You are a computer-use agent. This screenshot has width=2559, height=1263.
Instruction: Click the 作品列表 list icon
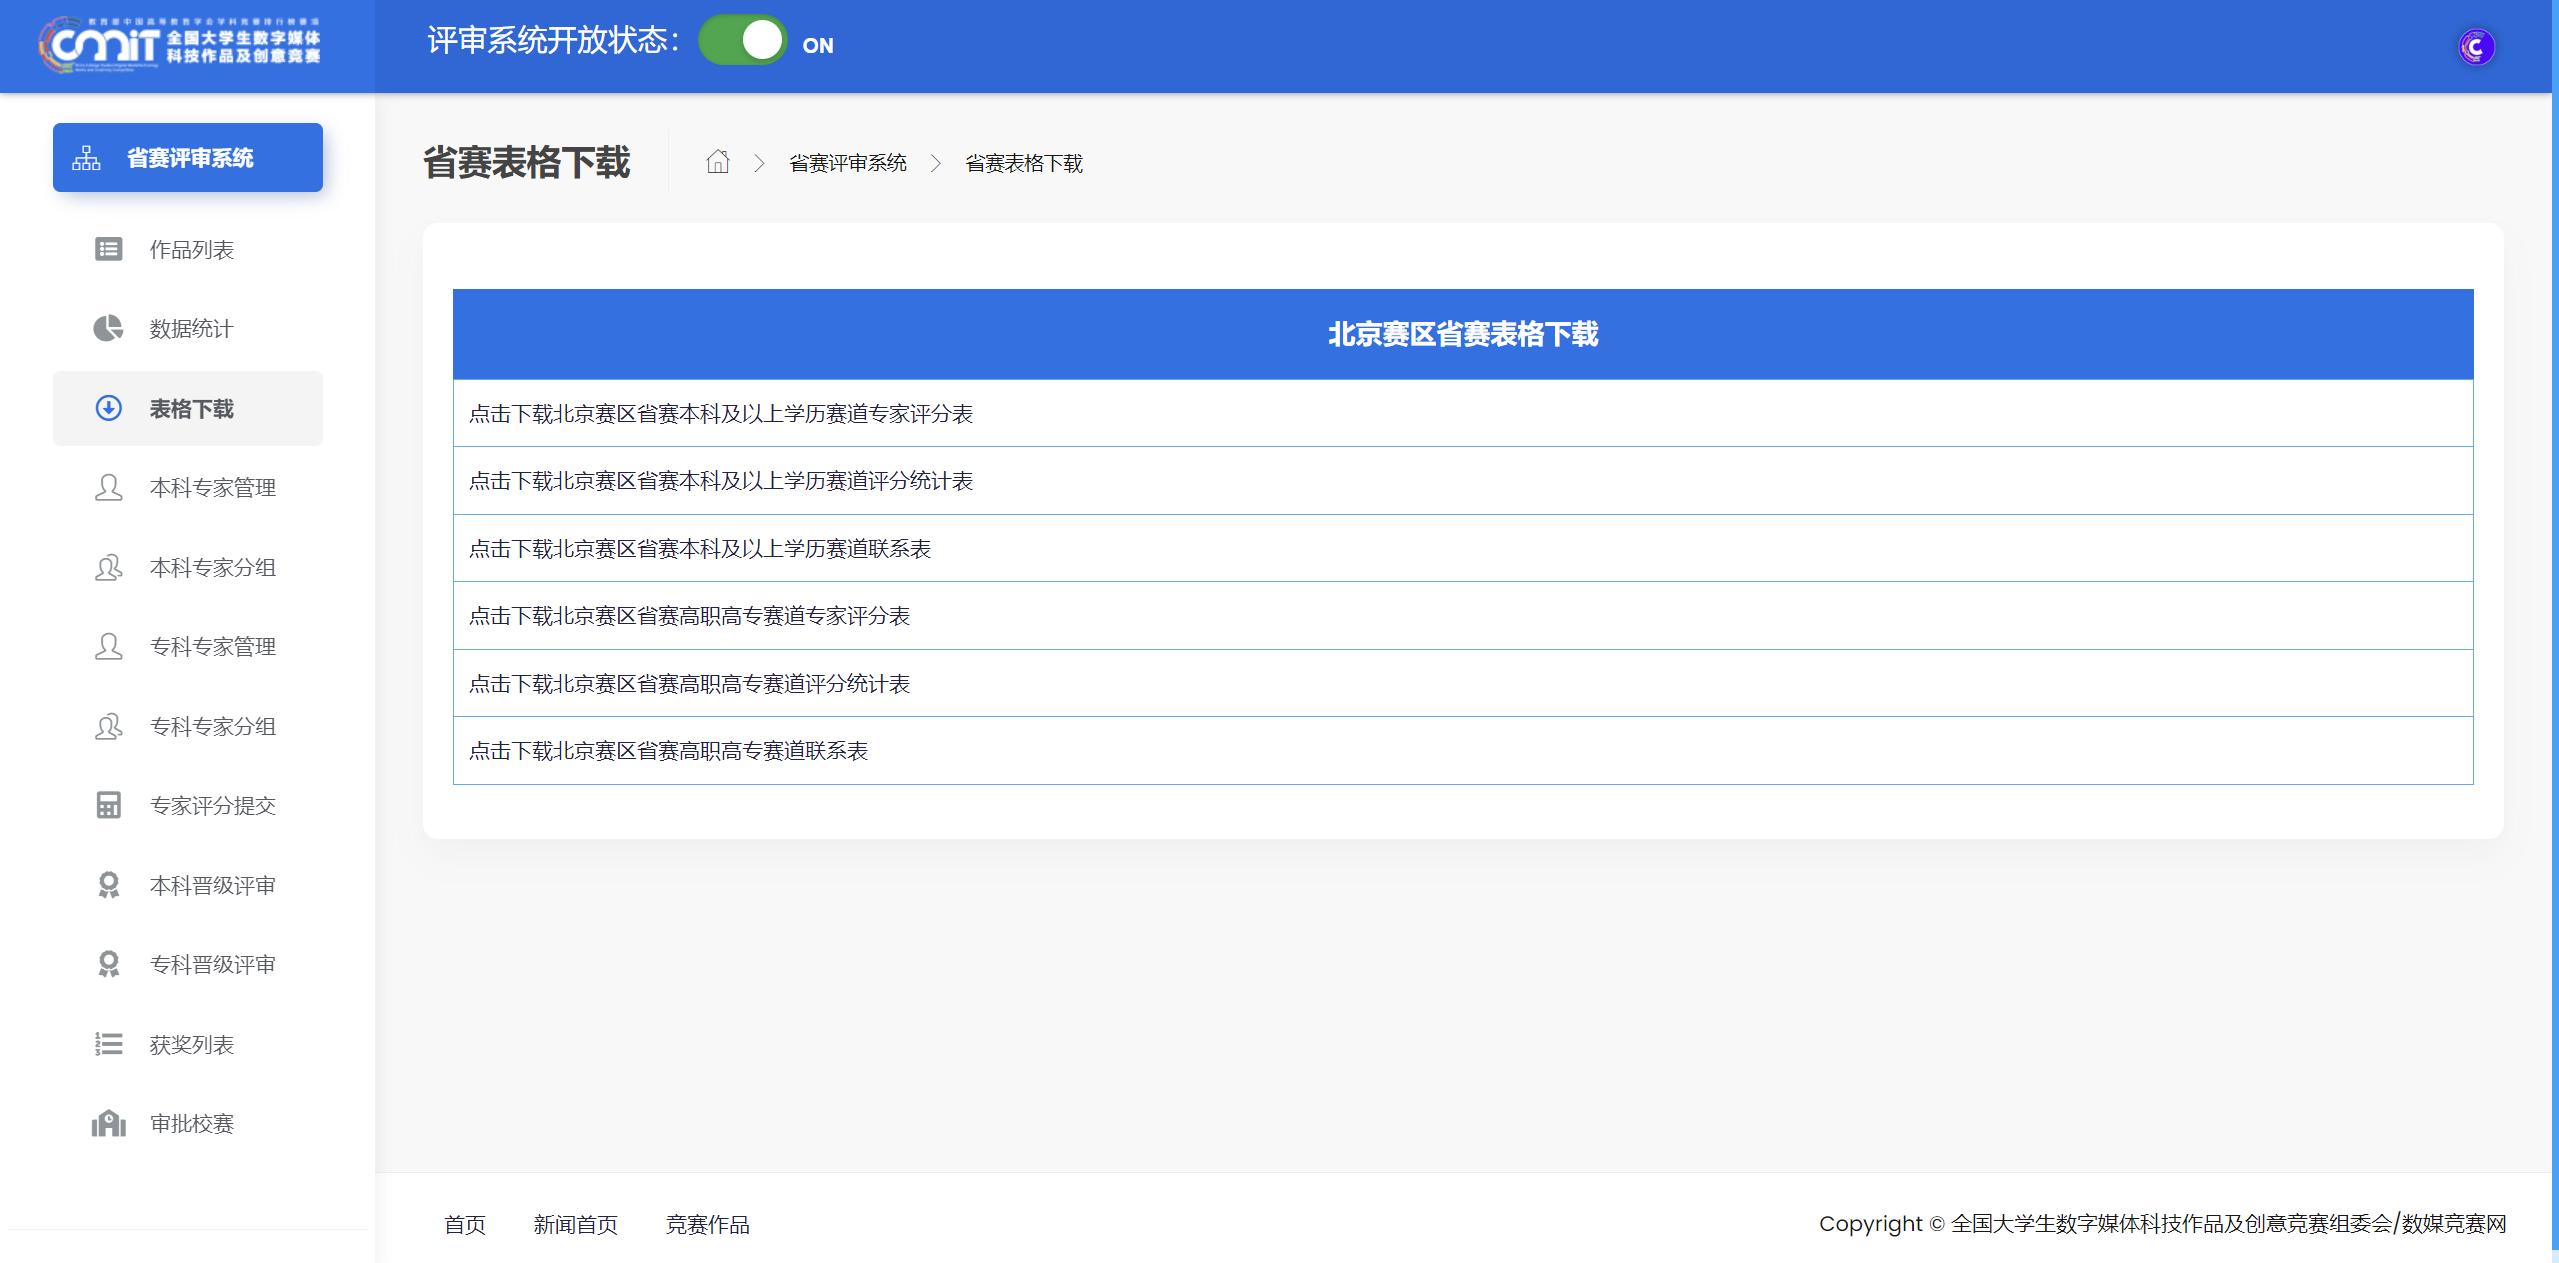pos(108,249)
